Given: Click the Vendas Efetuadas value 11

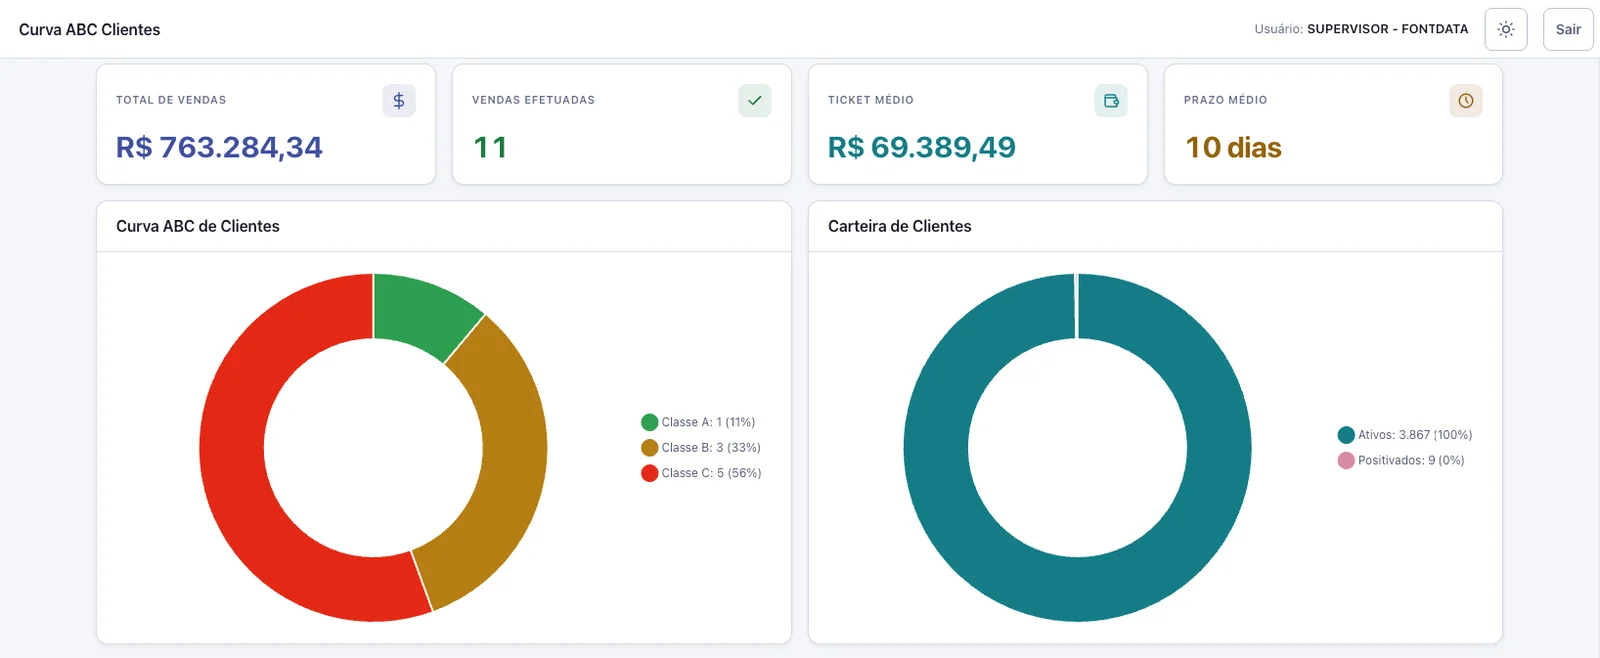Looking at the screenshot, I should pos(490,147).
